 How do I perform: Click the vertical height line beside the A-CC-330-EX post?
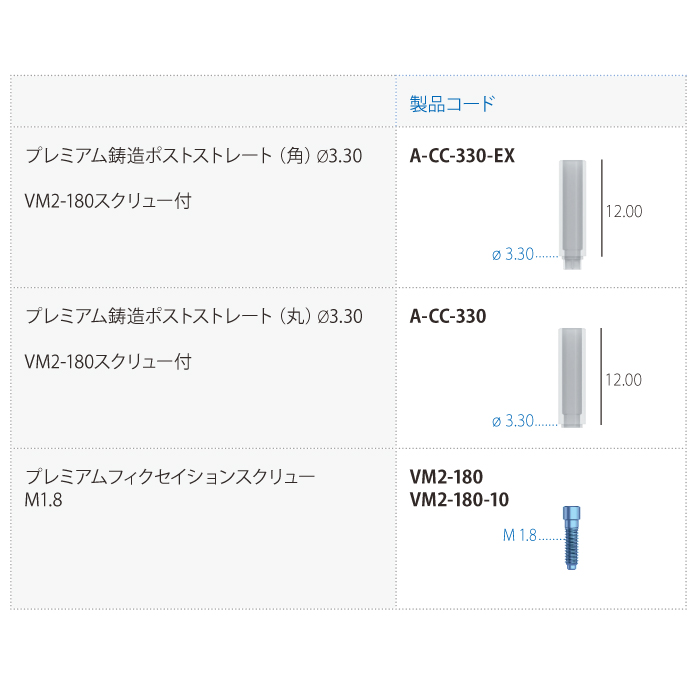coord(601,212)
